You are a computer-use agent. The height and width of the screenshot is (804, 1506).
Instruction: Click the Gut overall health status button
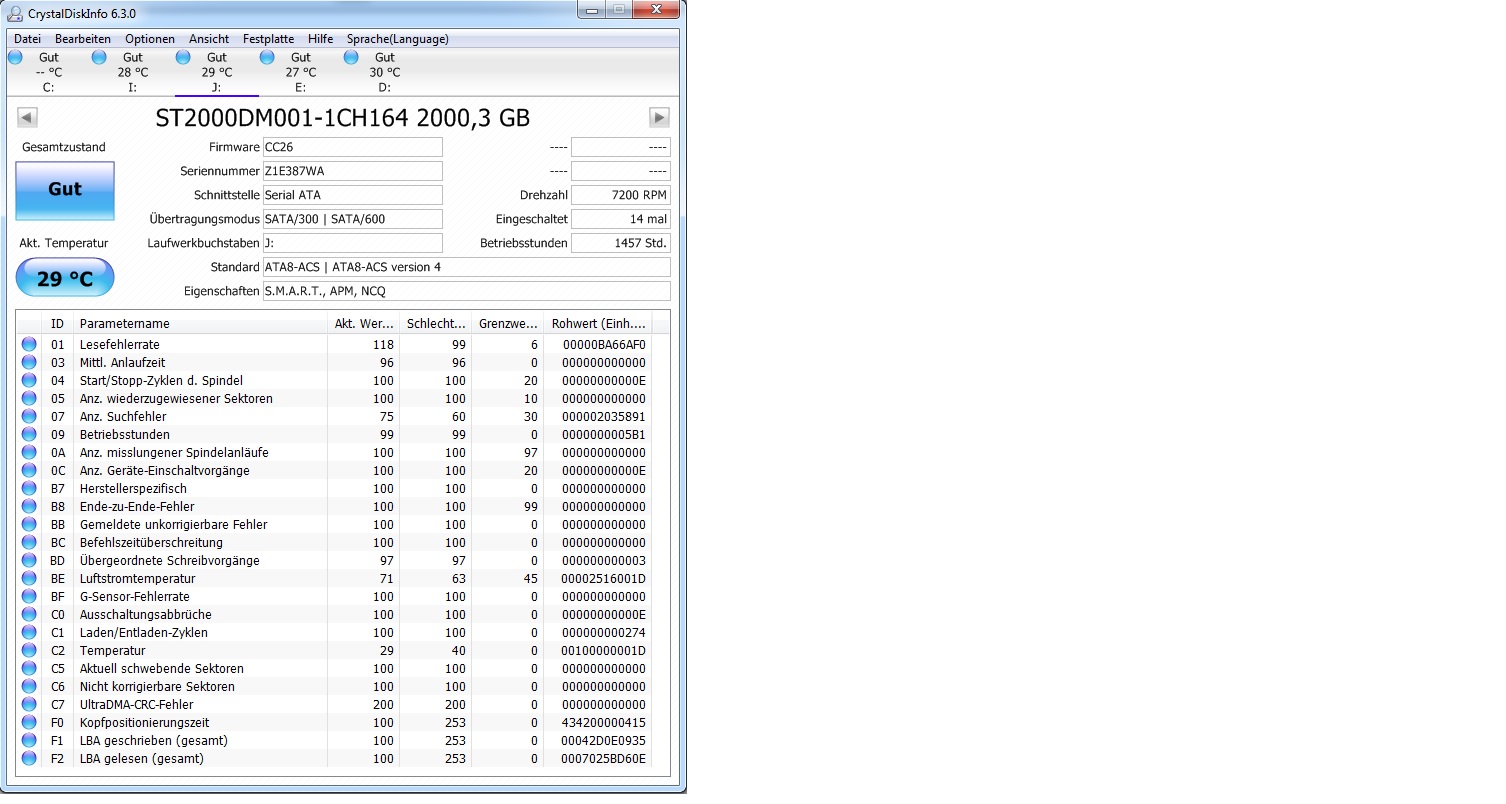tap(65, 191)
